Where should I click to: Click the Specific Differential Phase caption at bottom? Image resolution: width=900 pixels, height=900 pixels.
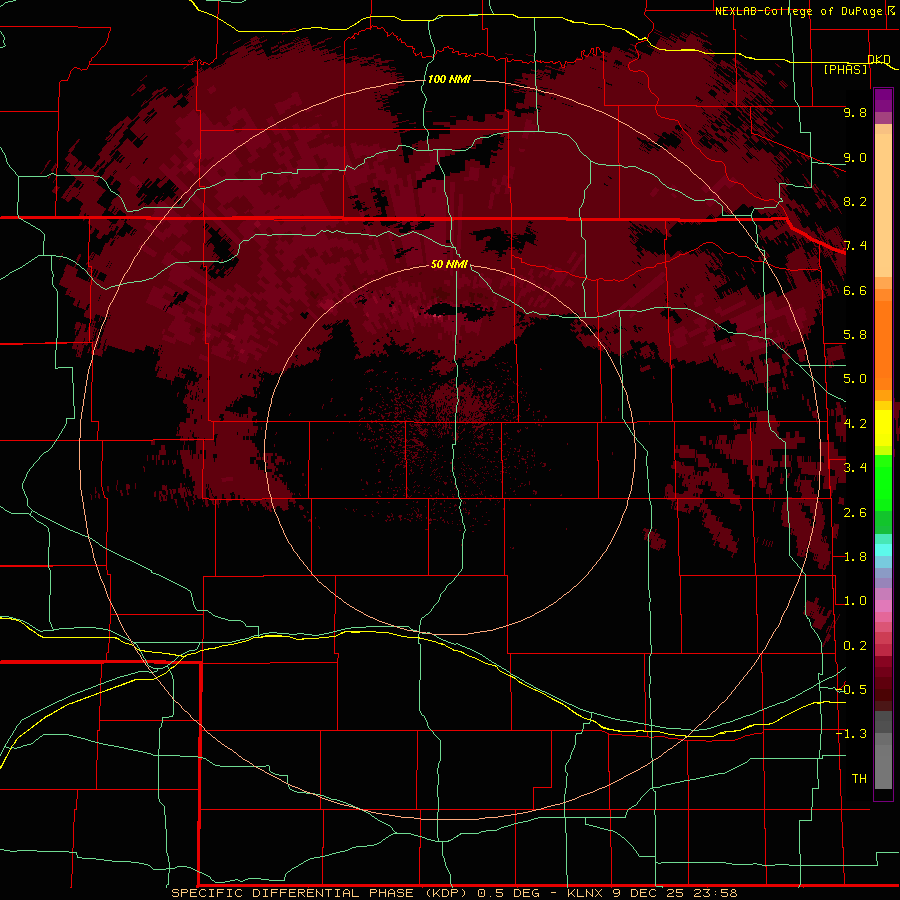[x=454, y=893]
